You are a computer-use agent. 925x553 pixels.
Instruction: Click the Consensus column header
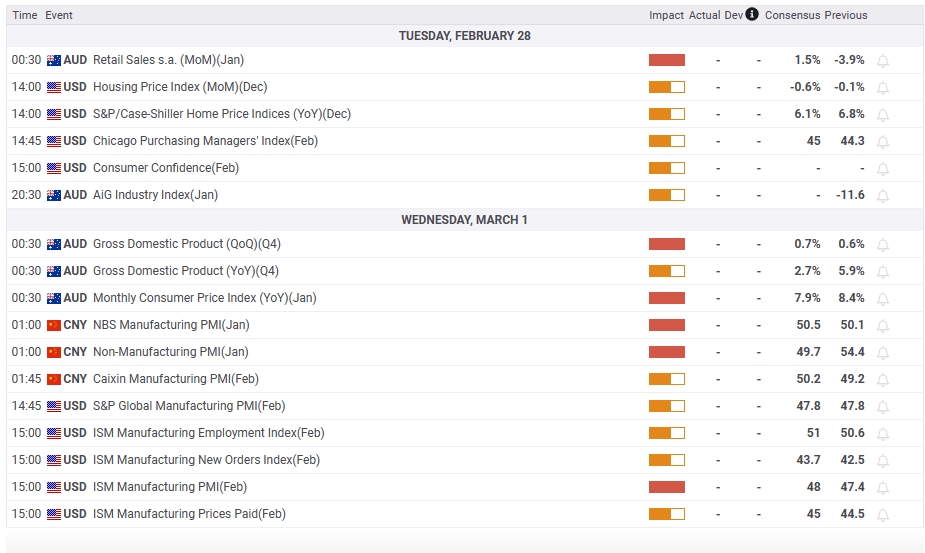[x=792, y=15]
